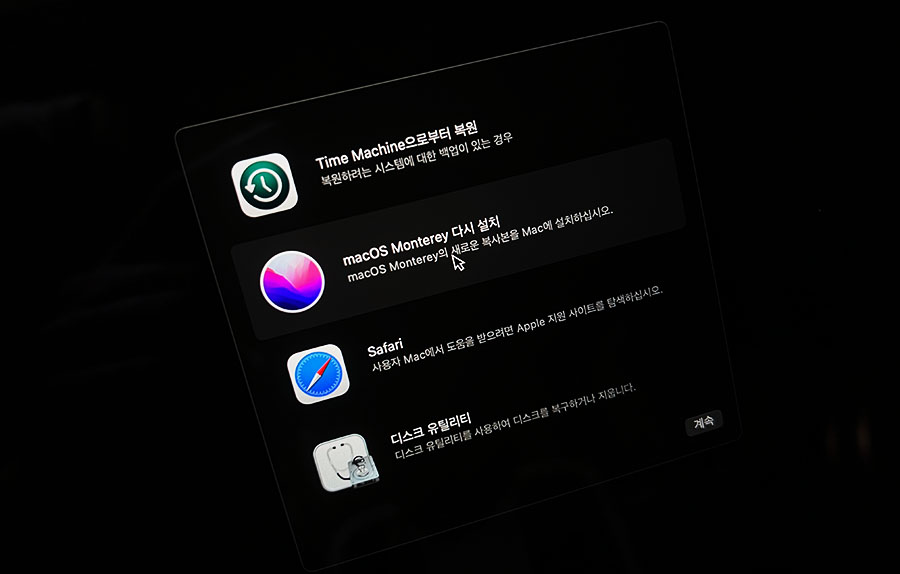Click the Time Machine restore icon

tap(264, 185)
